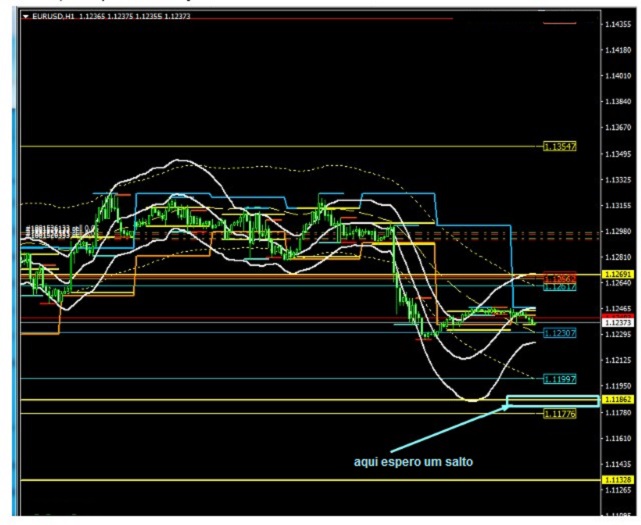
Task: Click the 1.13155 tick on price axis
Action: pyautogui.click(x=617, y=206)
